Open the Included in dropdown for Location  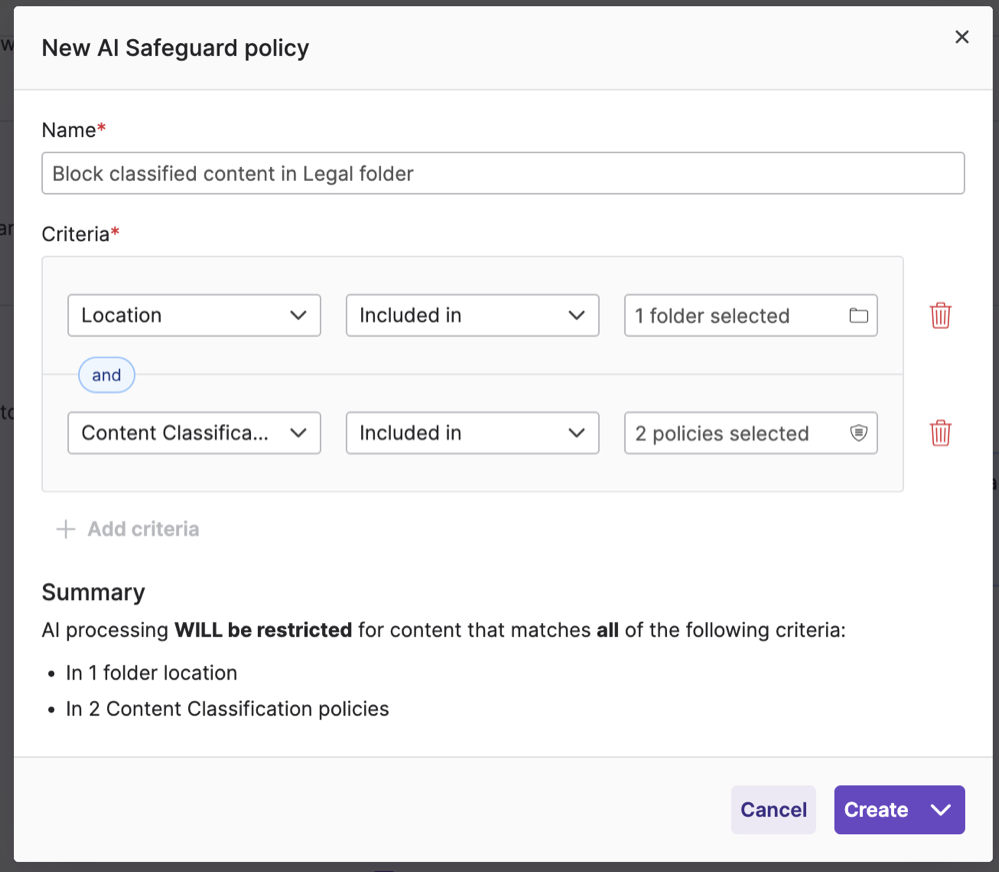tap(472, 315)
